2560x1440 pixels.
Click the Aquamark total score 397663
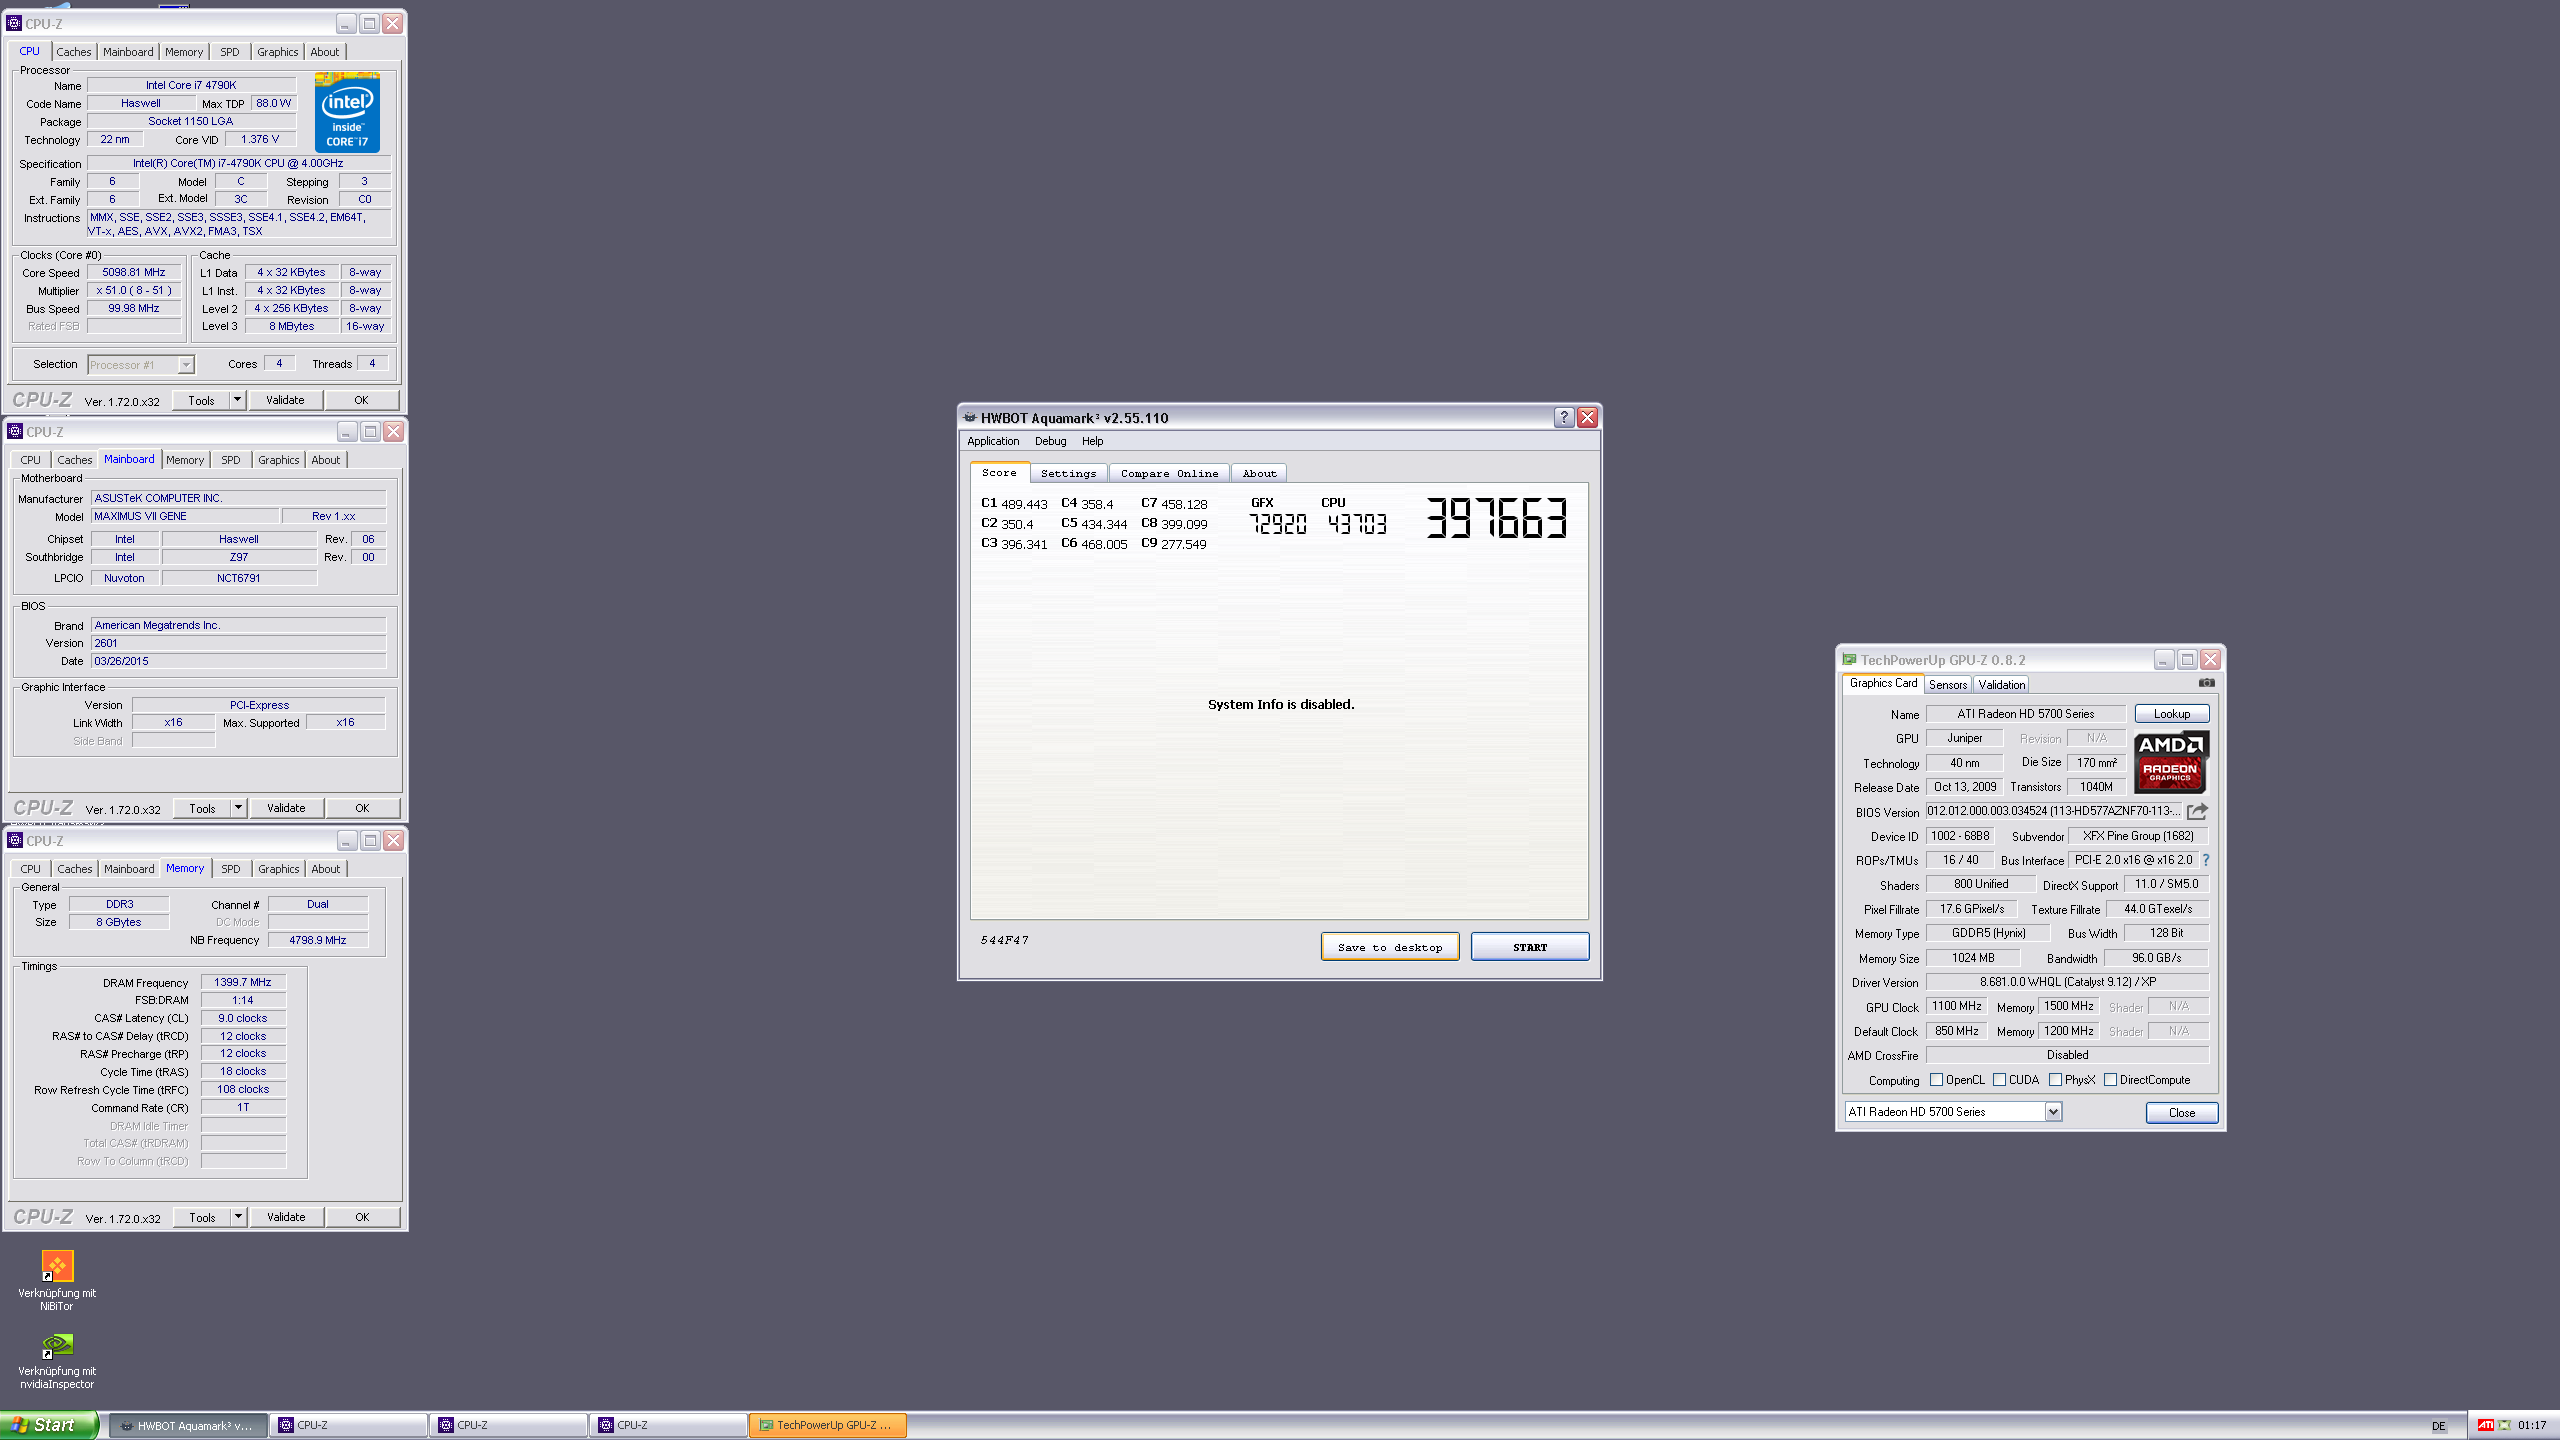pos(1496,518)
